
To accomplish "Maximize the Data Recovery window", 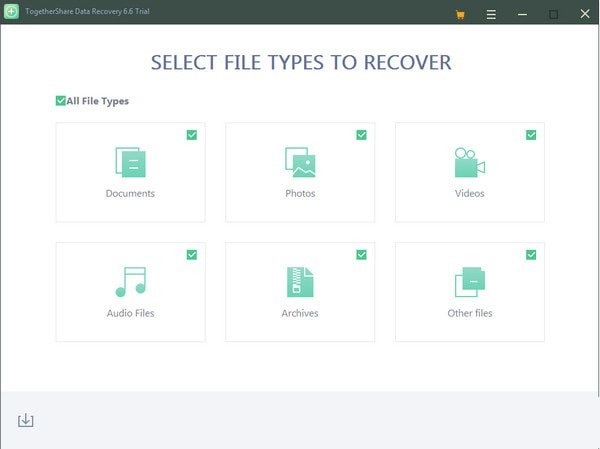I will [553, 15].
